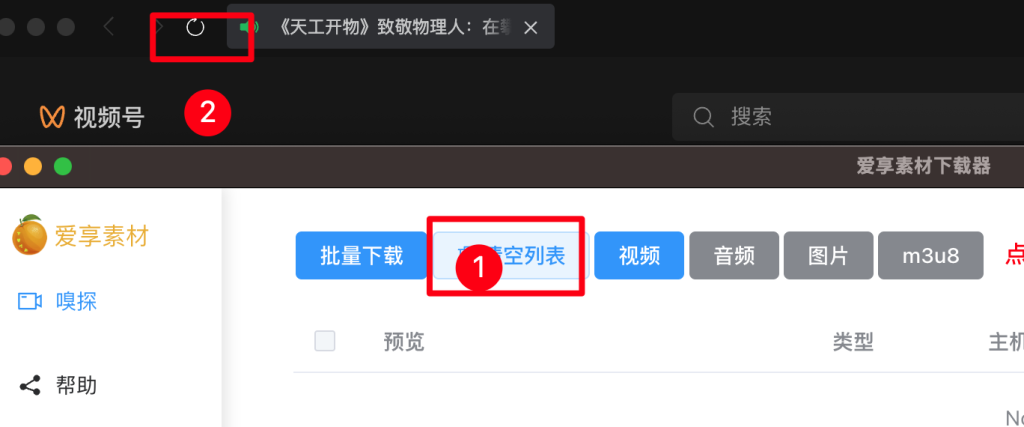The image size is (1024, 427).
Task: Tick the select-all checkbox beside 预览
Action: coord(325,341)
